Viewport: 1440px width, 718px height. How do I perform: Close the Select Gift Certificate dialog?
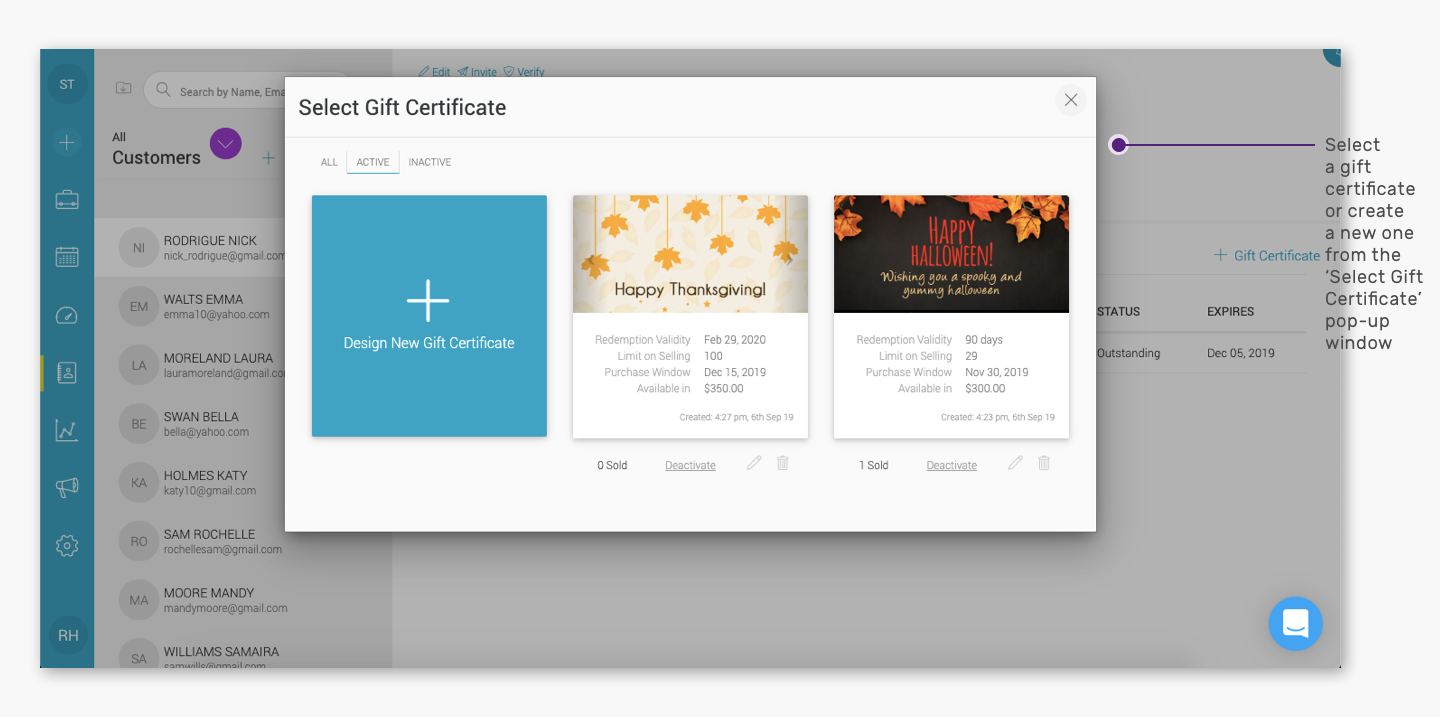tap(1071, 100)
